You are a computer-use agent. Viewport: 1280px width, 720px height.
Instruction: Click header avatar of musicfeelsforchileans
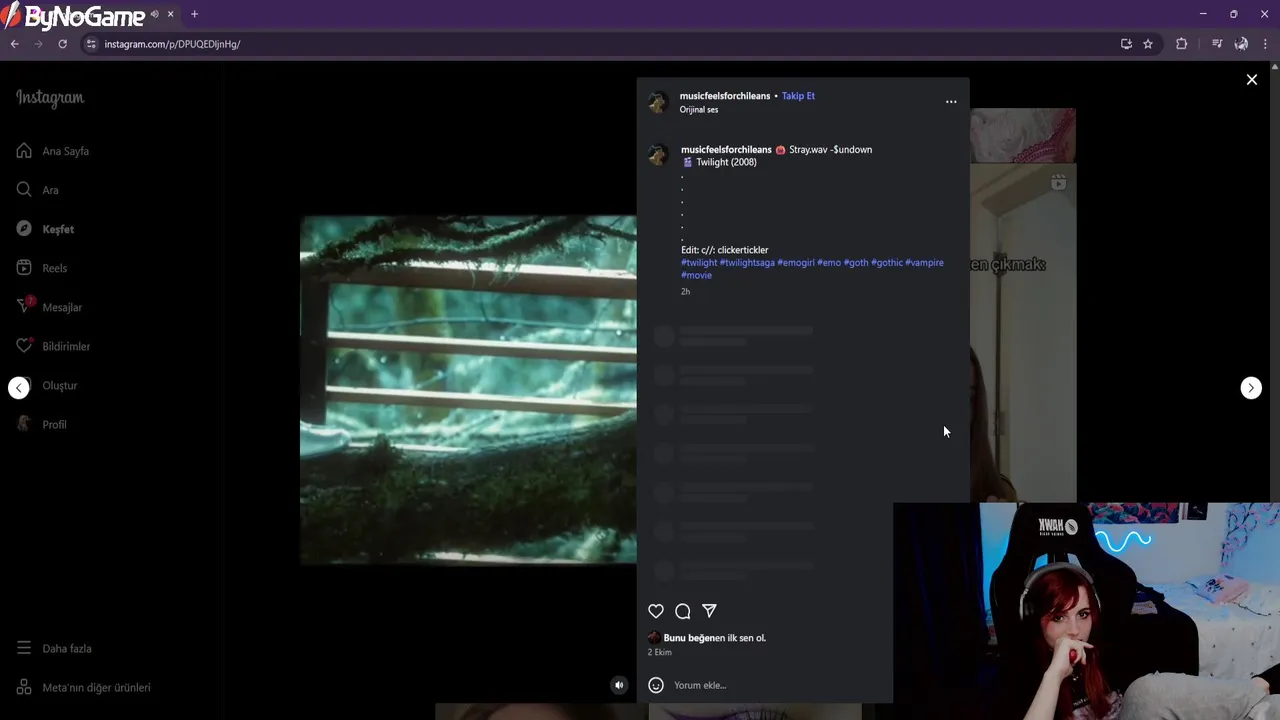pyautogui.click(x=658, y=102)
